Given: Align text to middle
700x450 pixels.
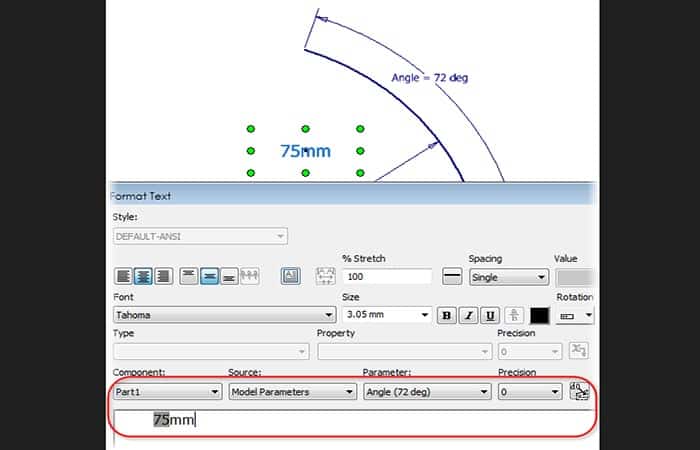Looking at the screenshot, I should tap(209, 276).
